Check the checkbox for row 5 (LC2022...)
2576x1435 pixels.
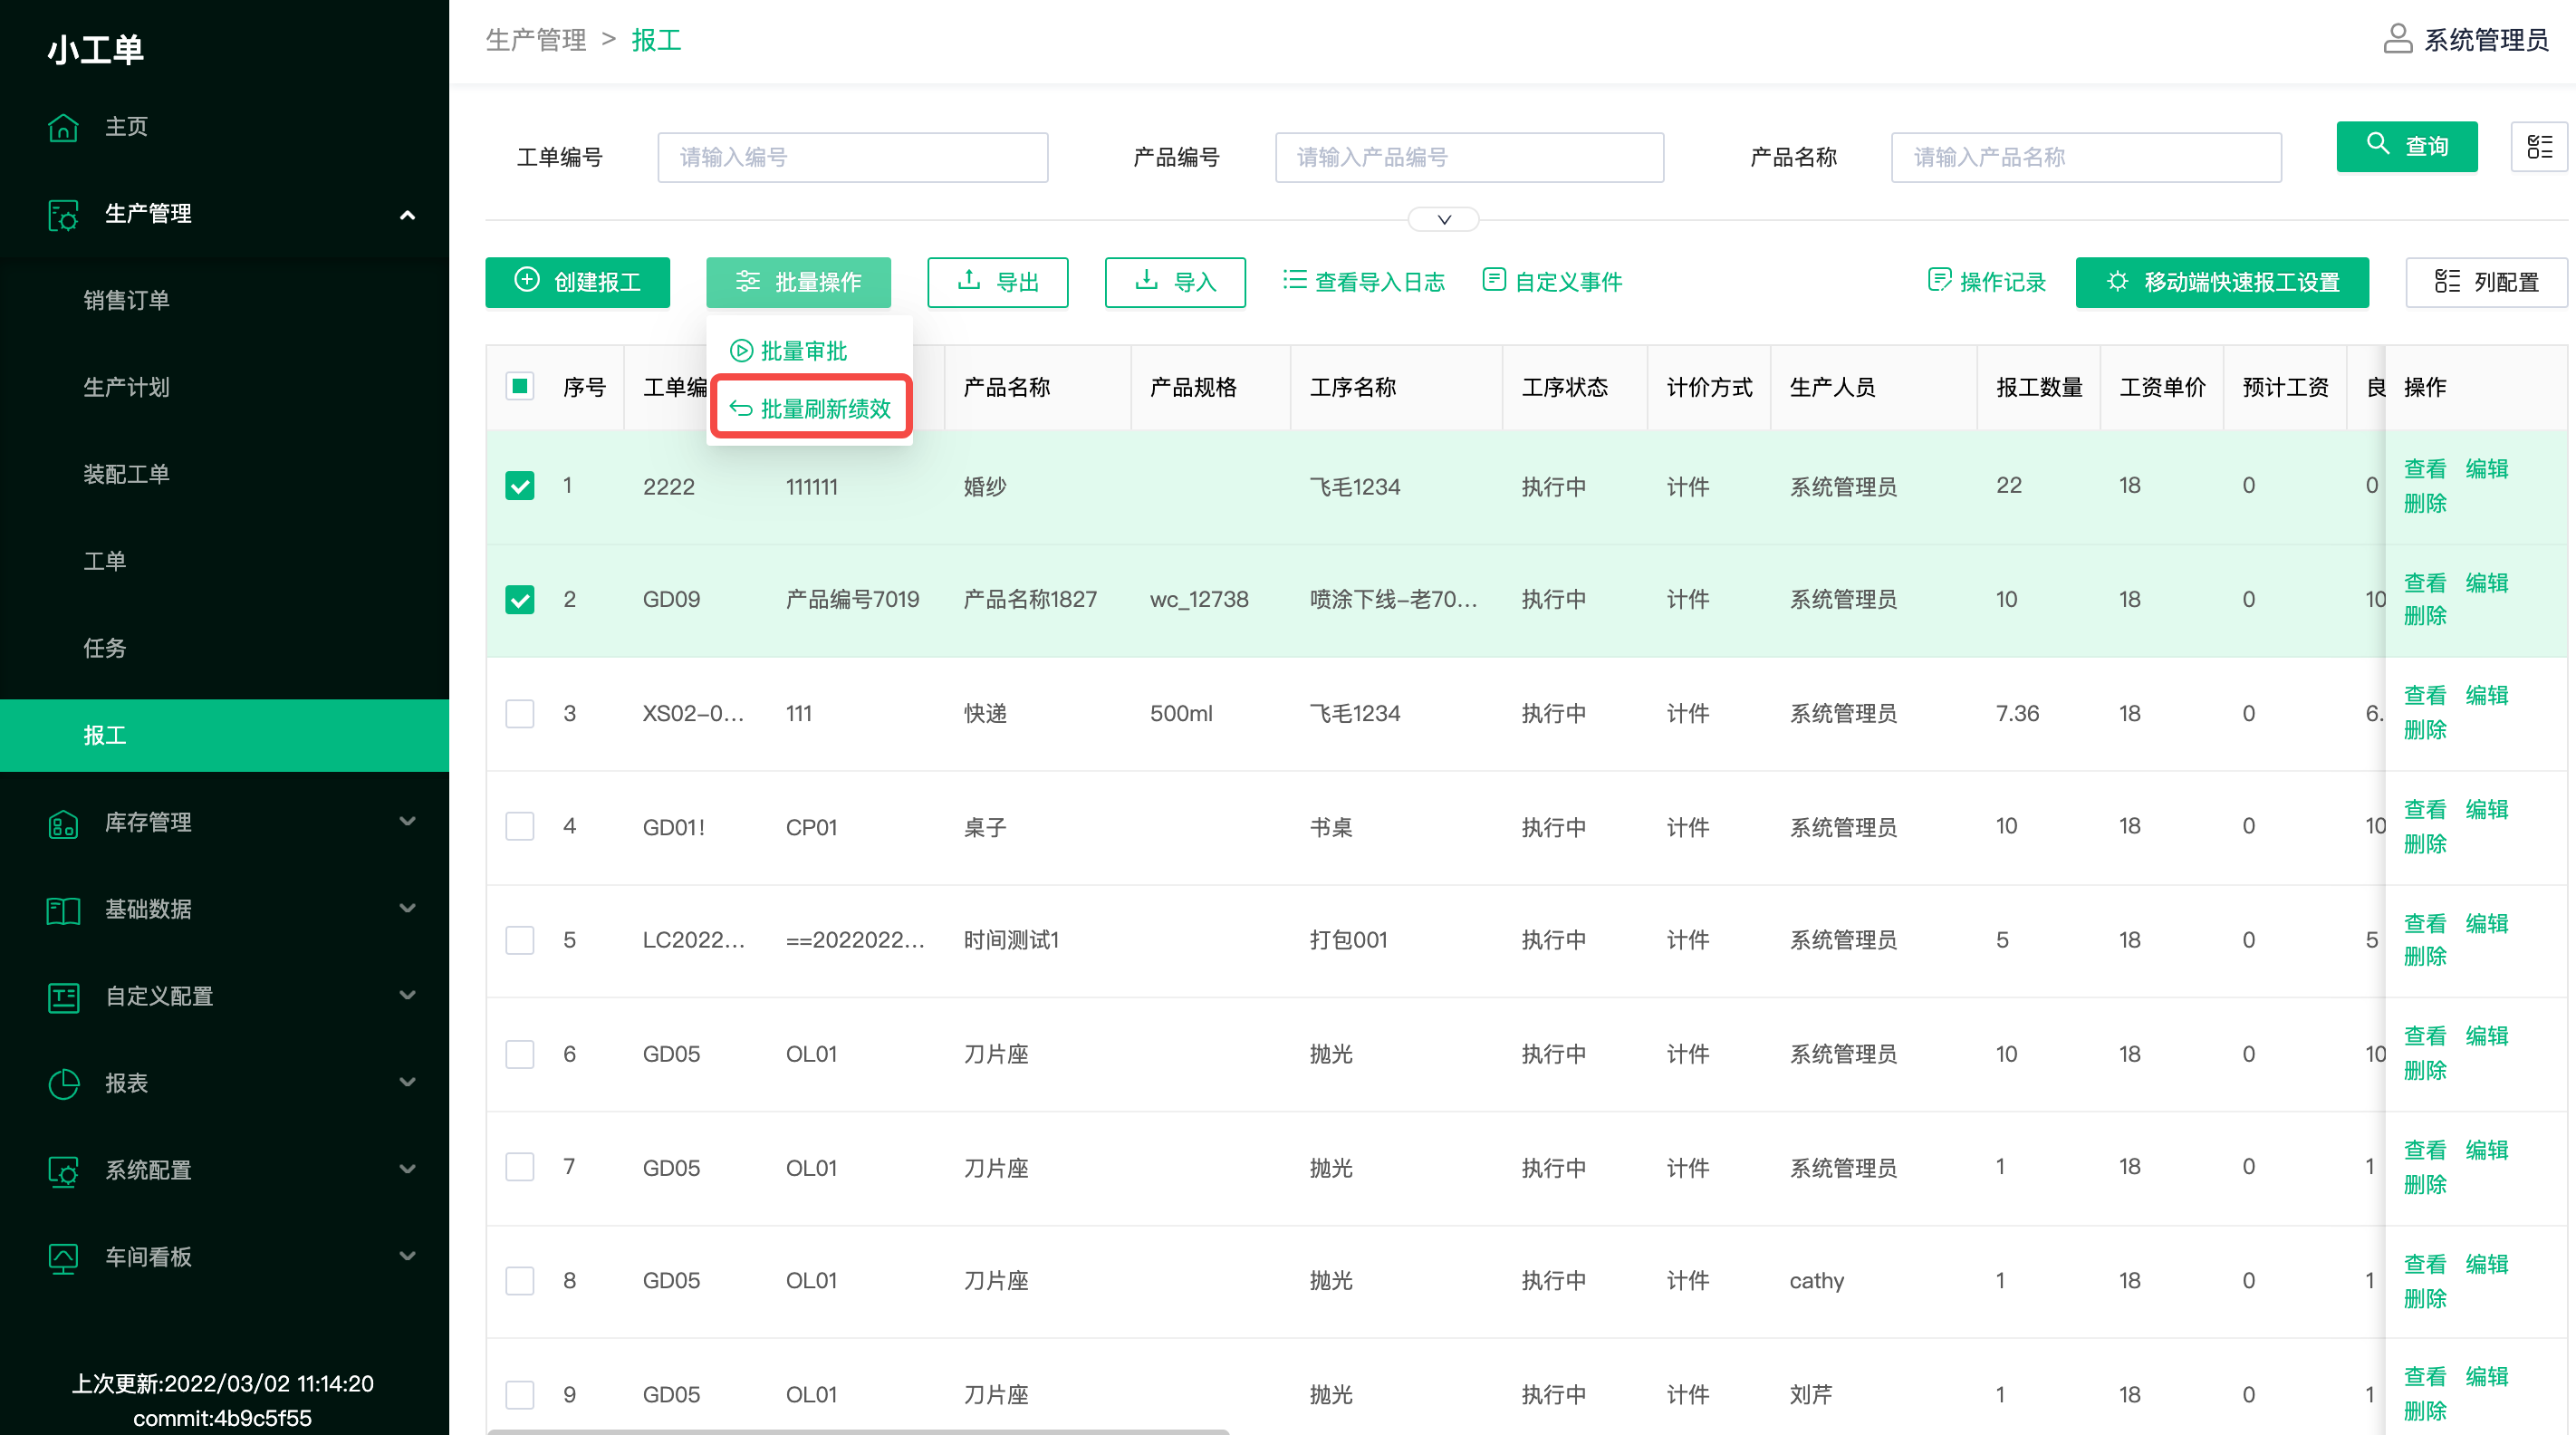(520, 940)
